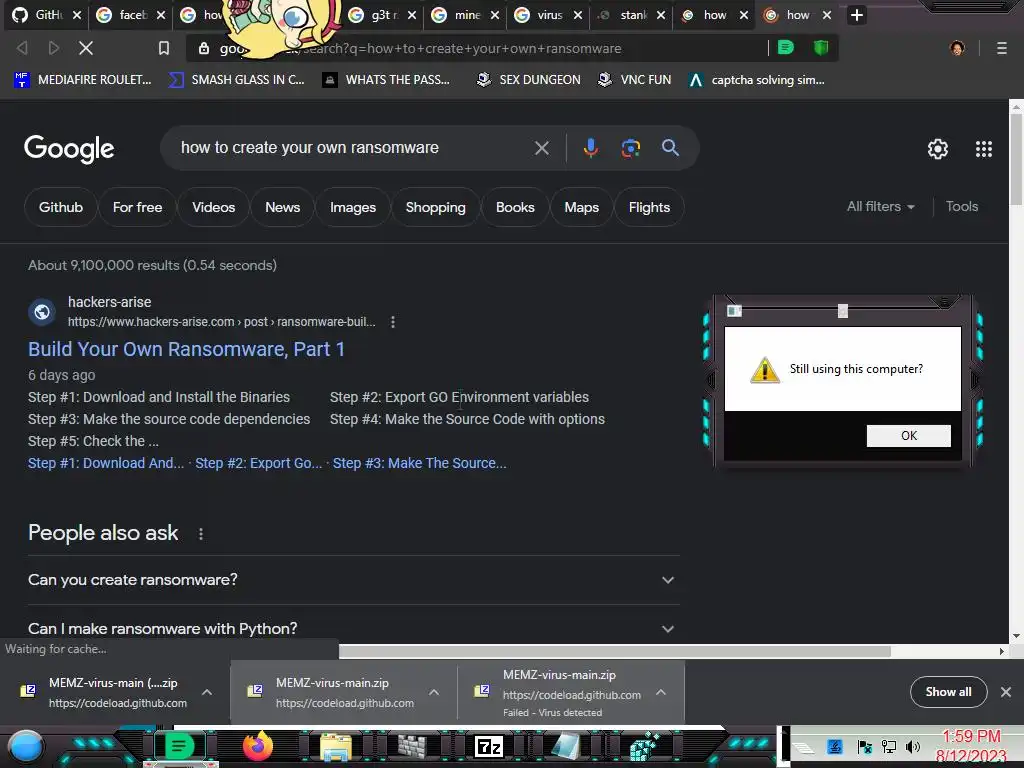Open search Tools
The height and width of the screenshot is (768, 1024).
(x=961, y=206)
